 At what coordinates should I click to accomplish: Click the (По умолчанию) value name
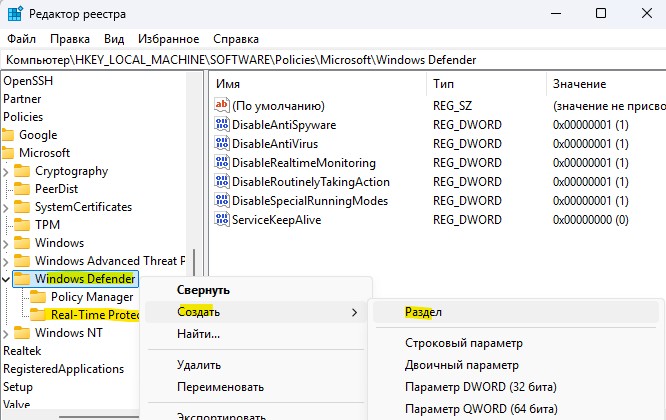click(278, 106)
